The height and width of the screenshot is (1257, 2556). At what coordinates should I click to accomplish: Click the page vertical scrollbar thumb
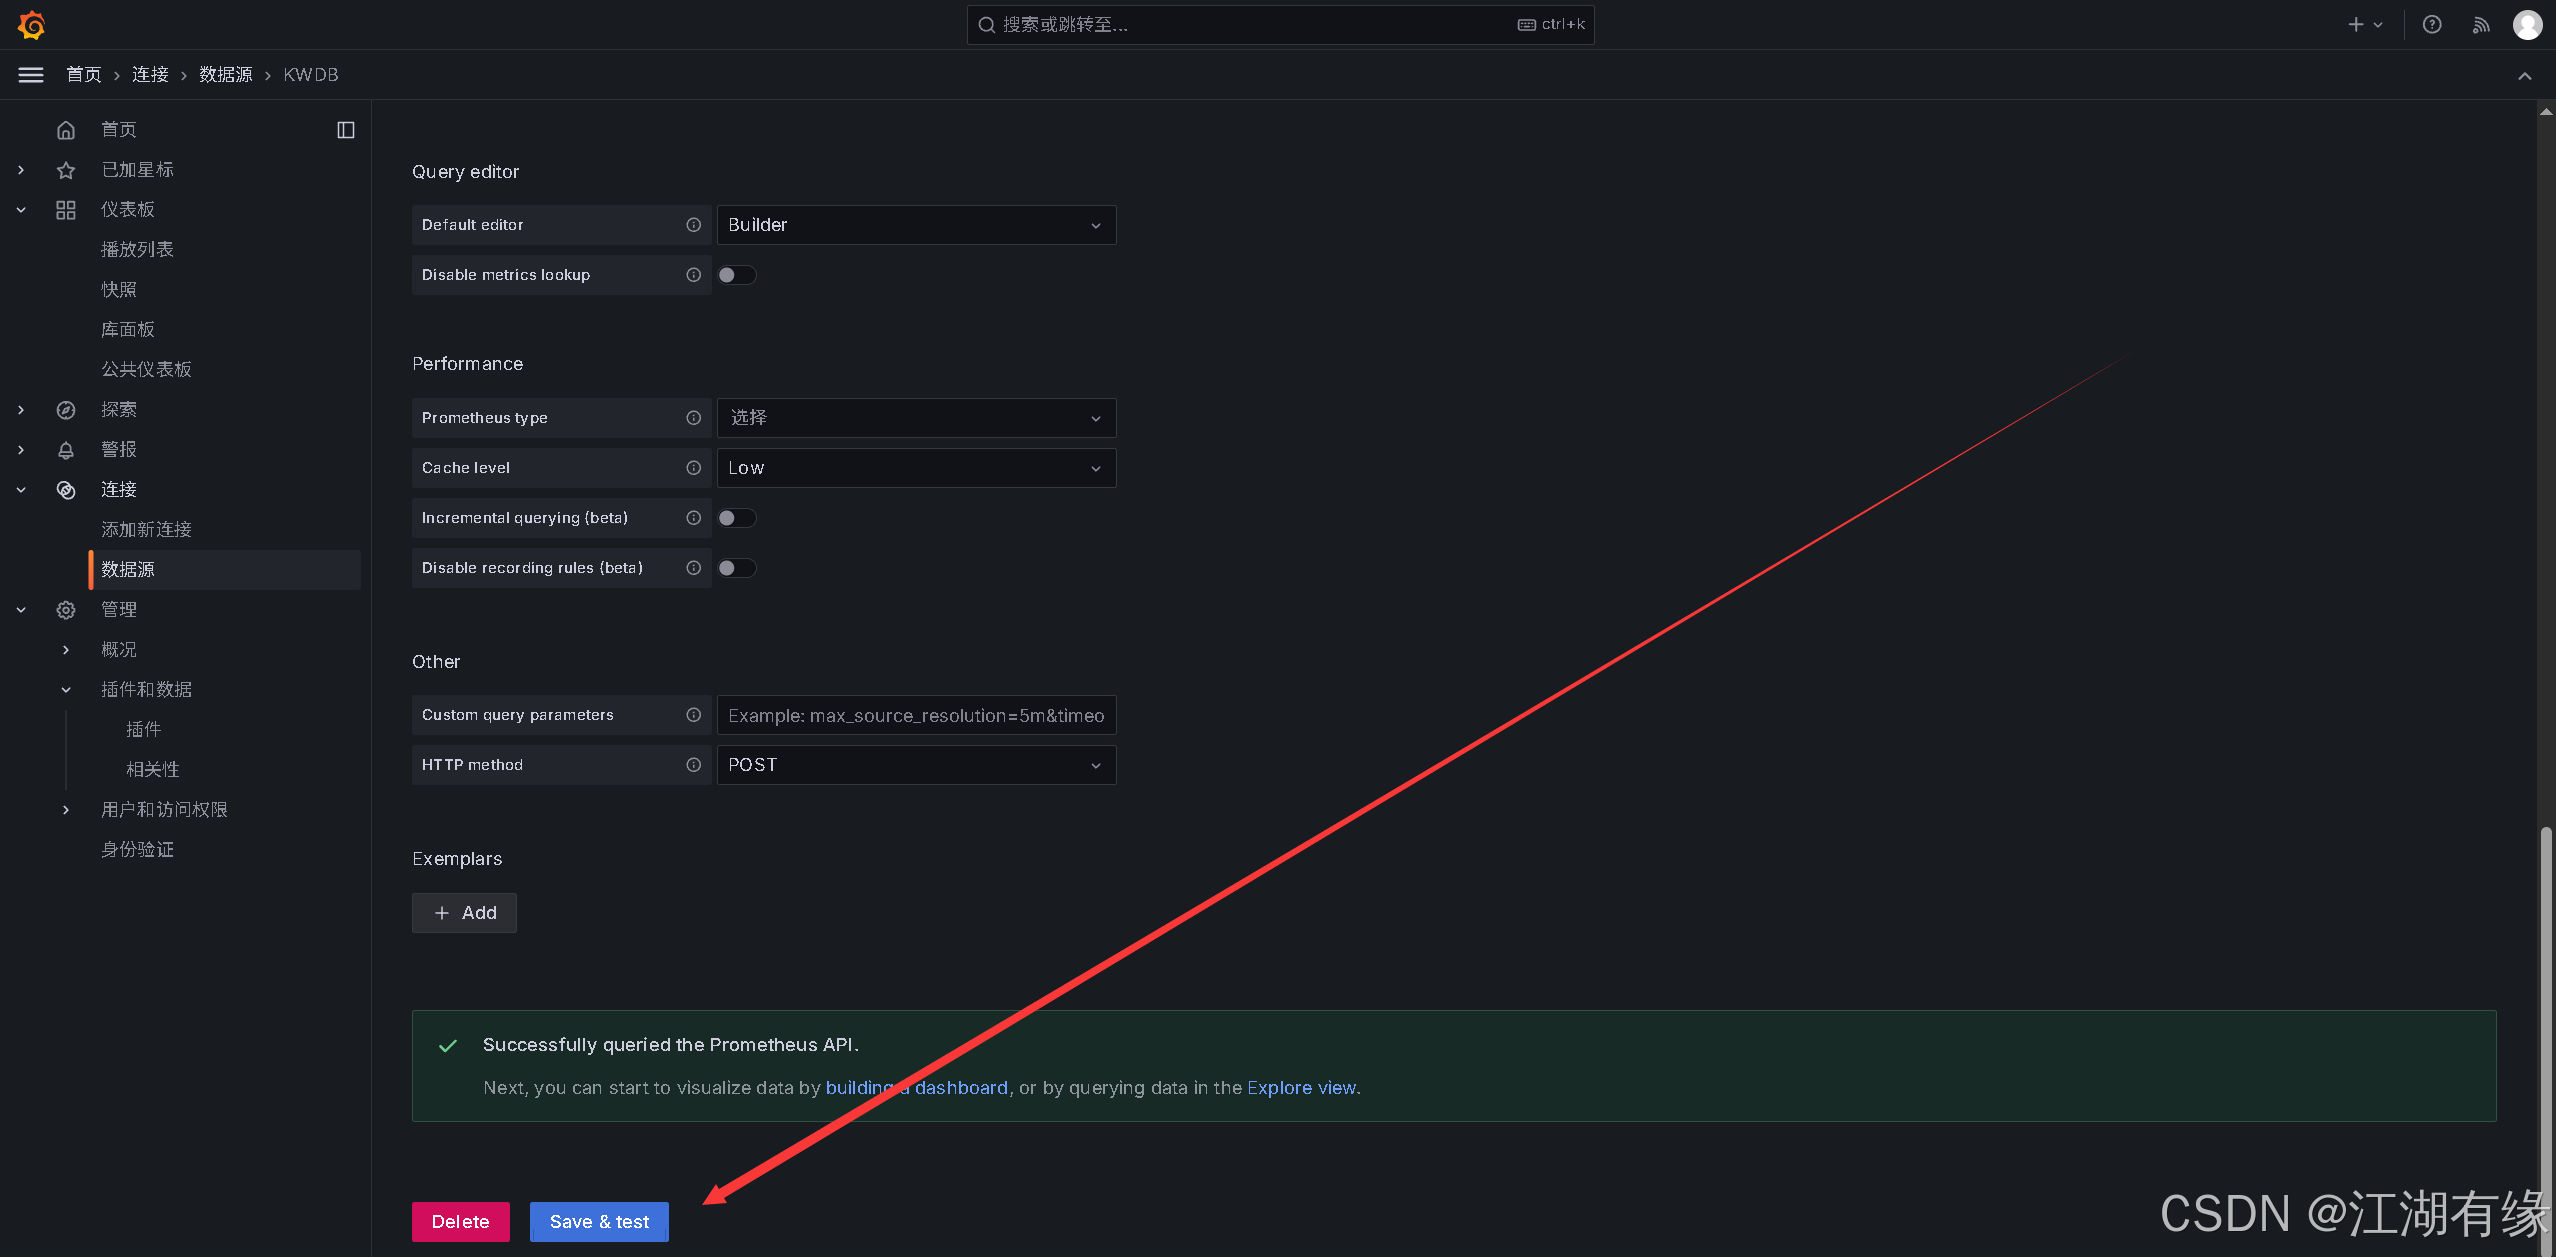pos(2546,1040)
